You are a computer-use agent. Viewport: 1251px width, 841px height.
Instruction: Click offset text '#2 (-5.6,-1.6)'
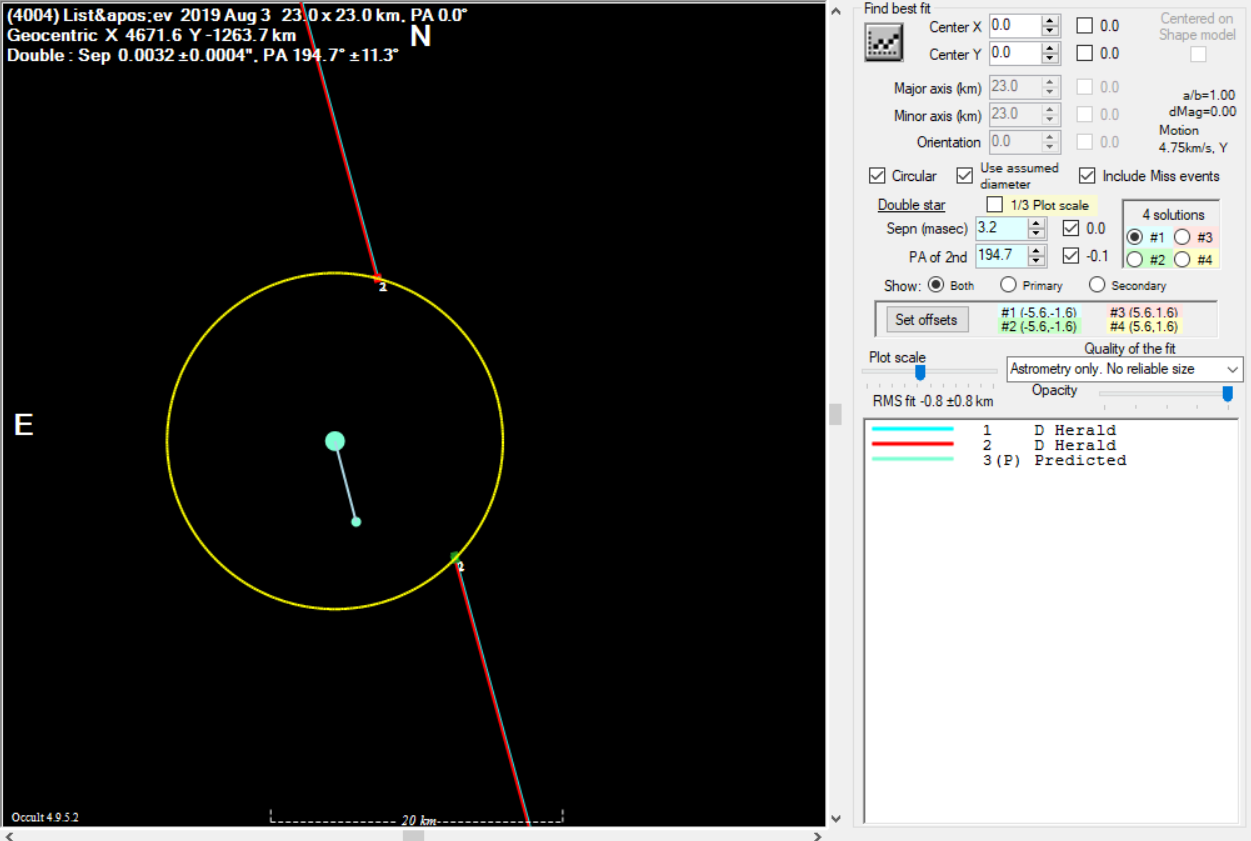[x=1039, y=326]
